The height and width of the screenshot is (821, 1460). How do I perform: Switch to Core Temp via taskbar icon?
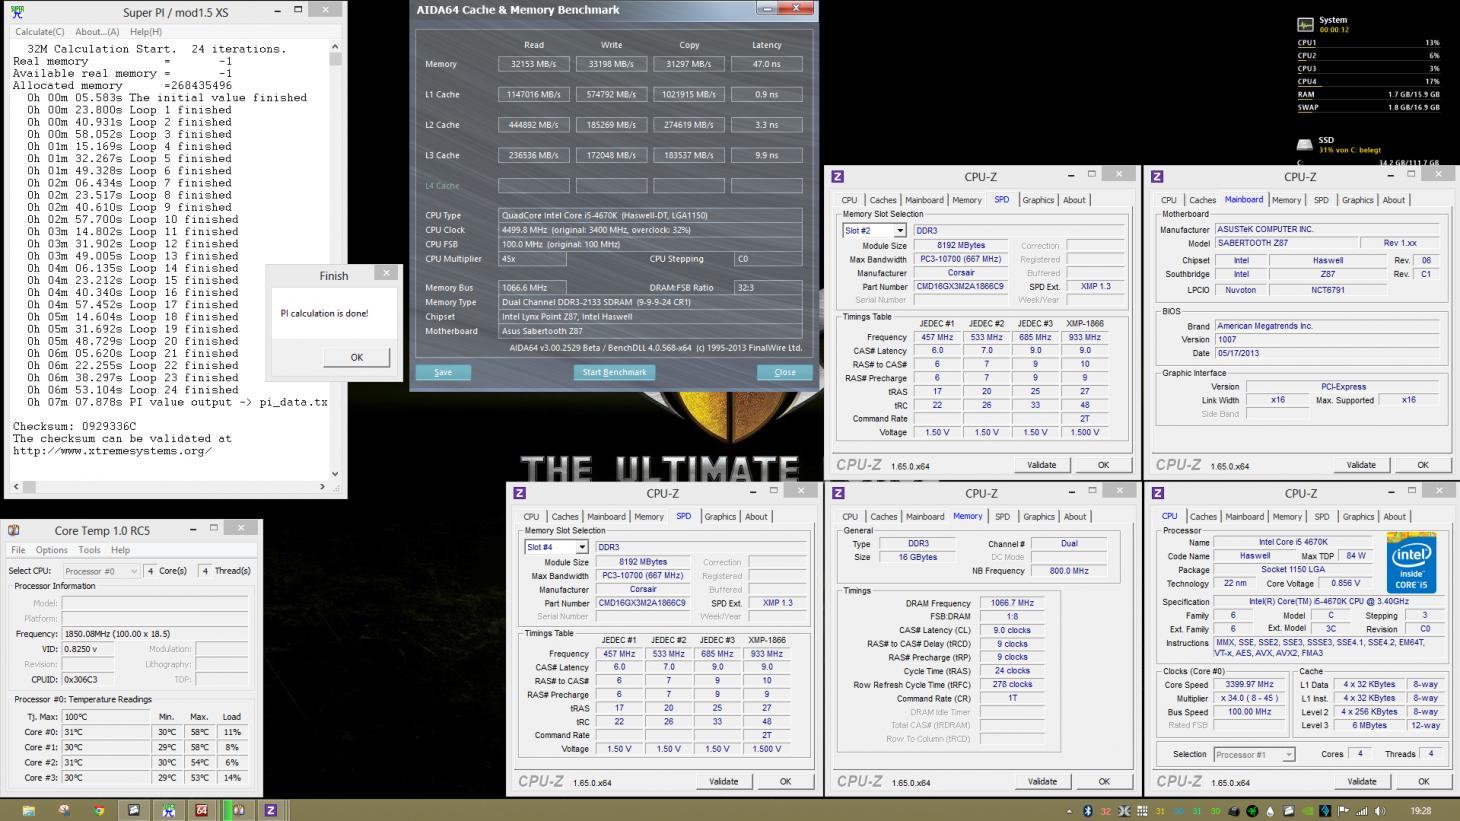239,810
